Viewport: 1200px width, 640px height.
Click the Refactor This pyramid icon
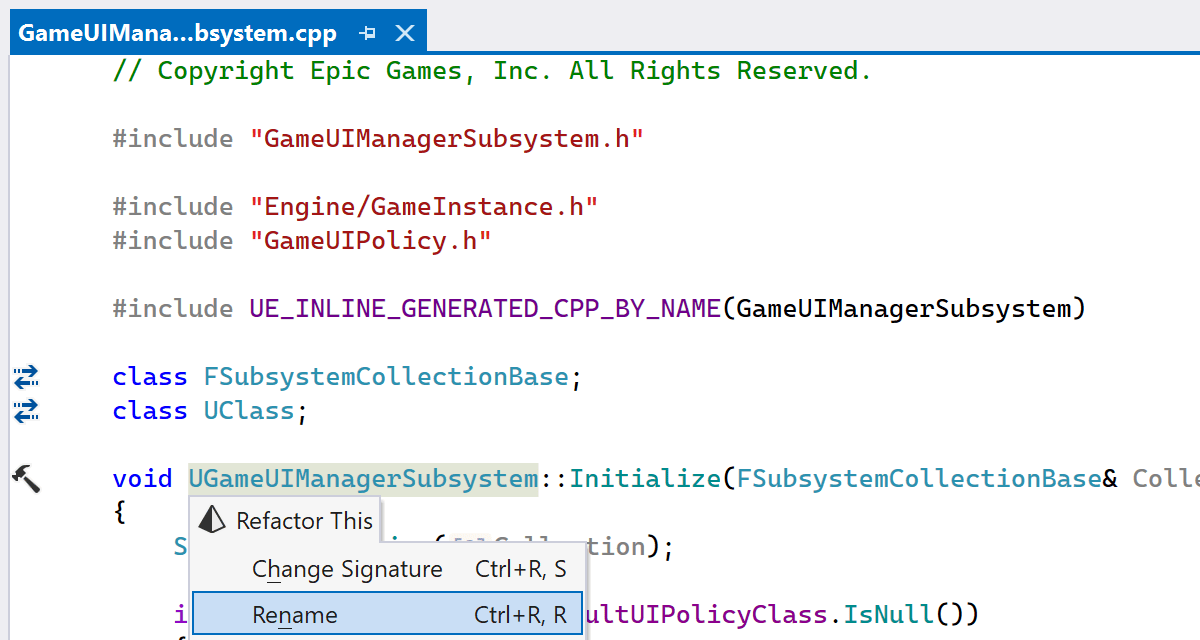pos(212,520)
